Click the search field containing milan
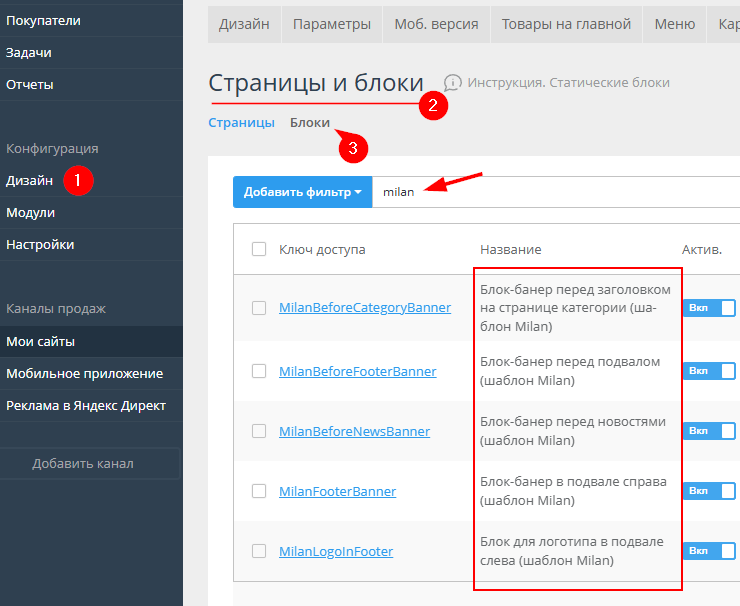 coord(550,191)
